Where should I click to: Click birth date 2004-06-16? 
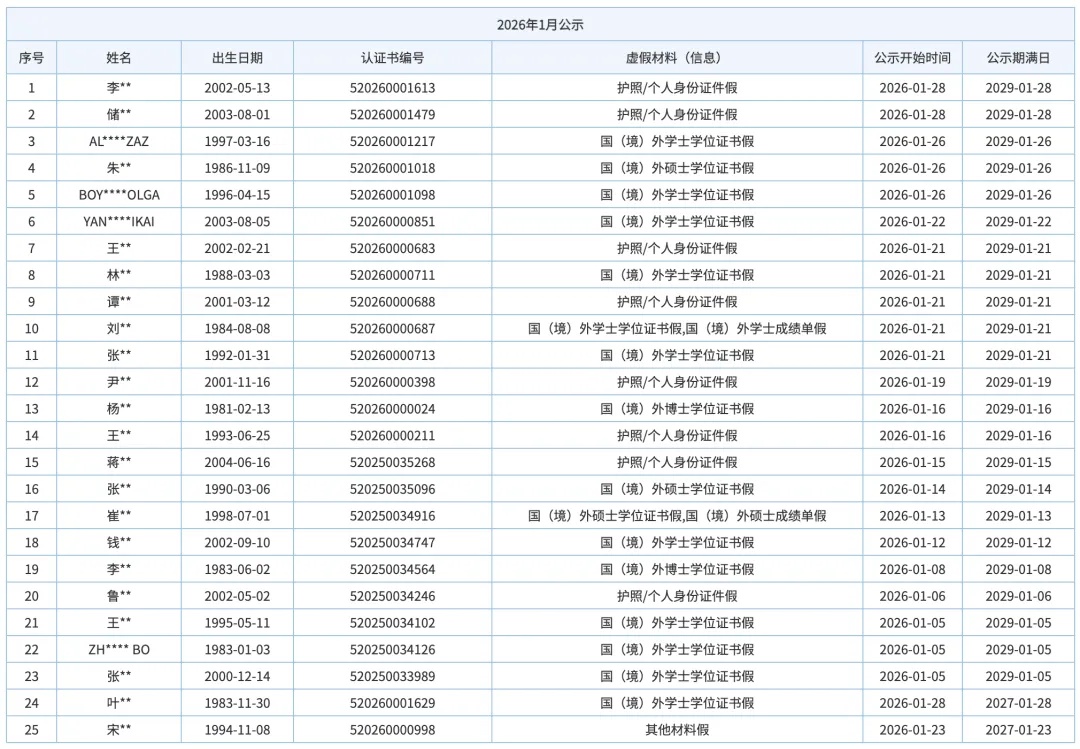pos(237,462)
